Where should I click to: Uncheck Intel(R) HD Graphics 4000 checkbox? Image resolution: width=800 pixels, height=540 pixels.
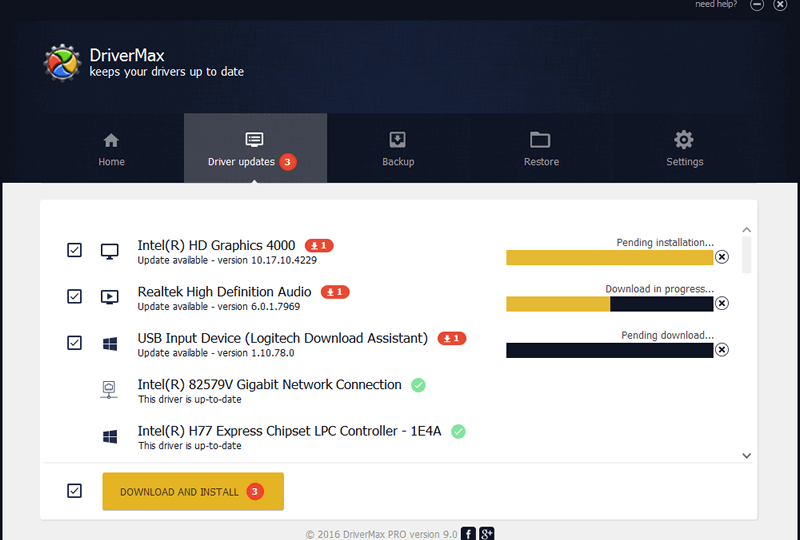(x=74, y=250)
